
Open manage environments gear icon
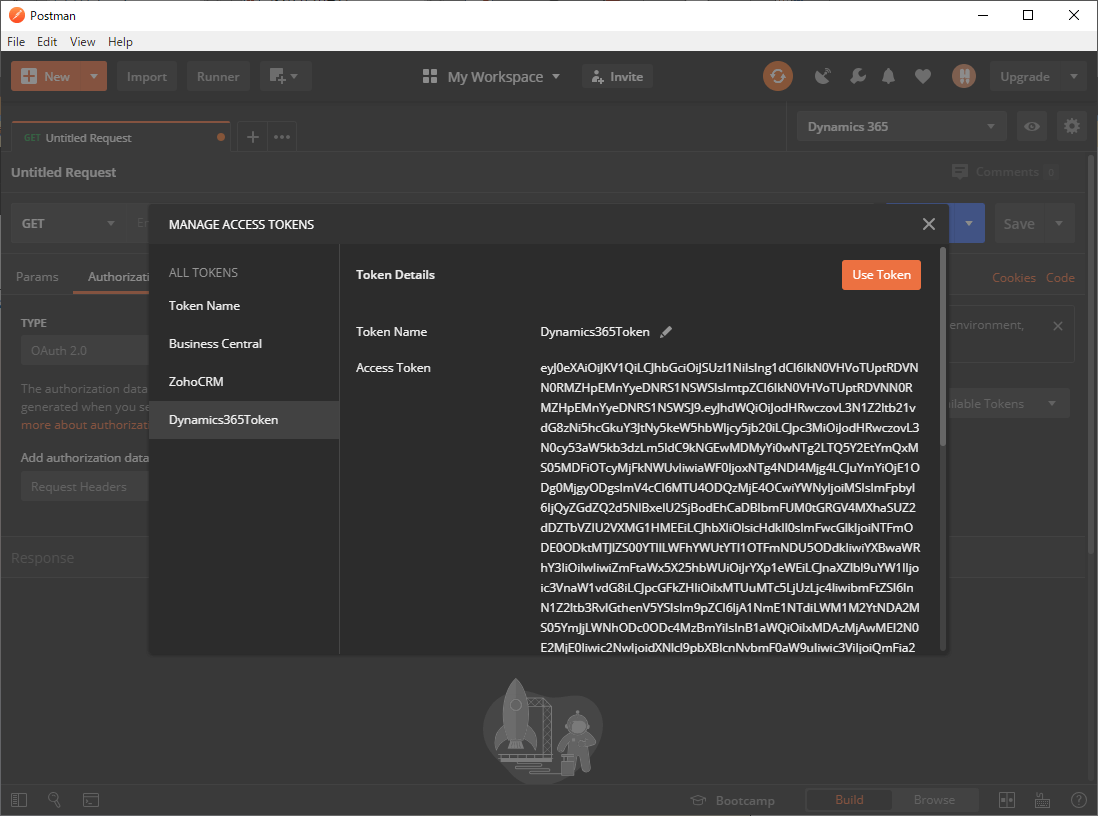pos(1071,127)
